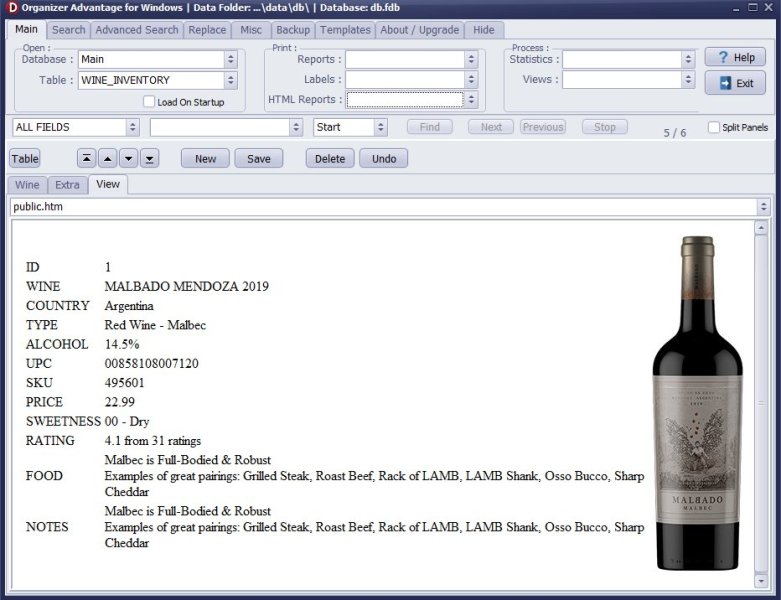Click the Undo button
The height and width of the screenshot is (600, 781).
[384, 159]
